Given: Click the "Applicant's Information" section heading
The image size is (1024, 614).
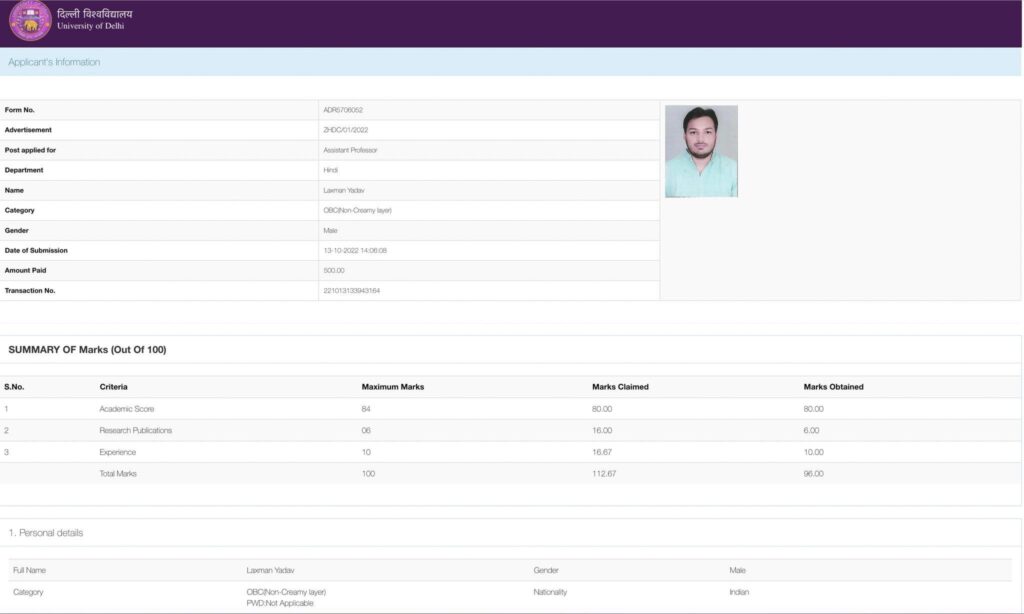Looking at the screenshot, I should click(x=54, y=62).
